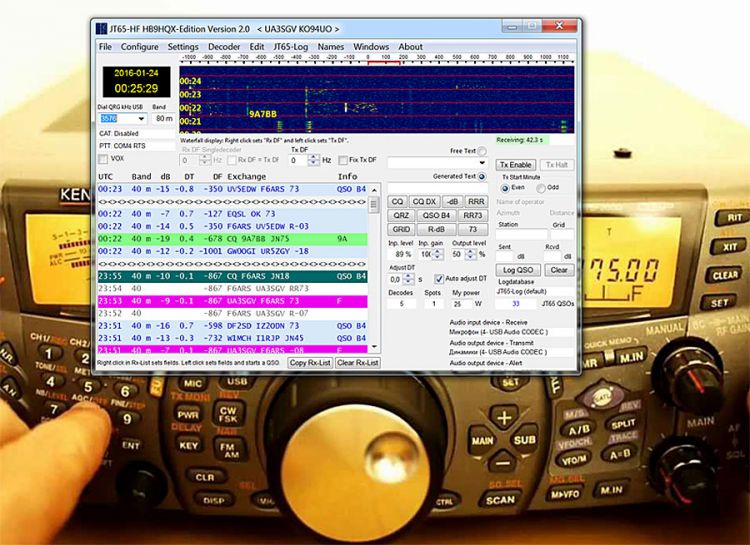Select the row UA3SGV F6ARS 73
The height and width of the screenshot is (545, 750).
click(x=232, y=301)
